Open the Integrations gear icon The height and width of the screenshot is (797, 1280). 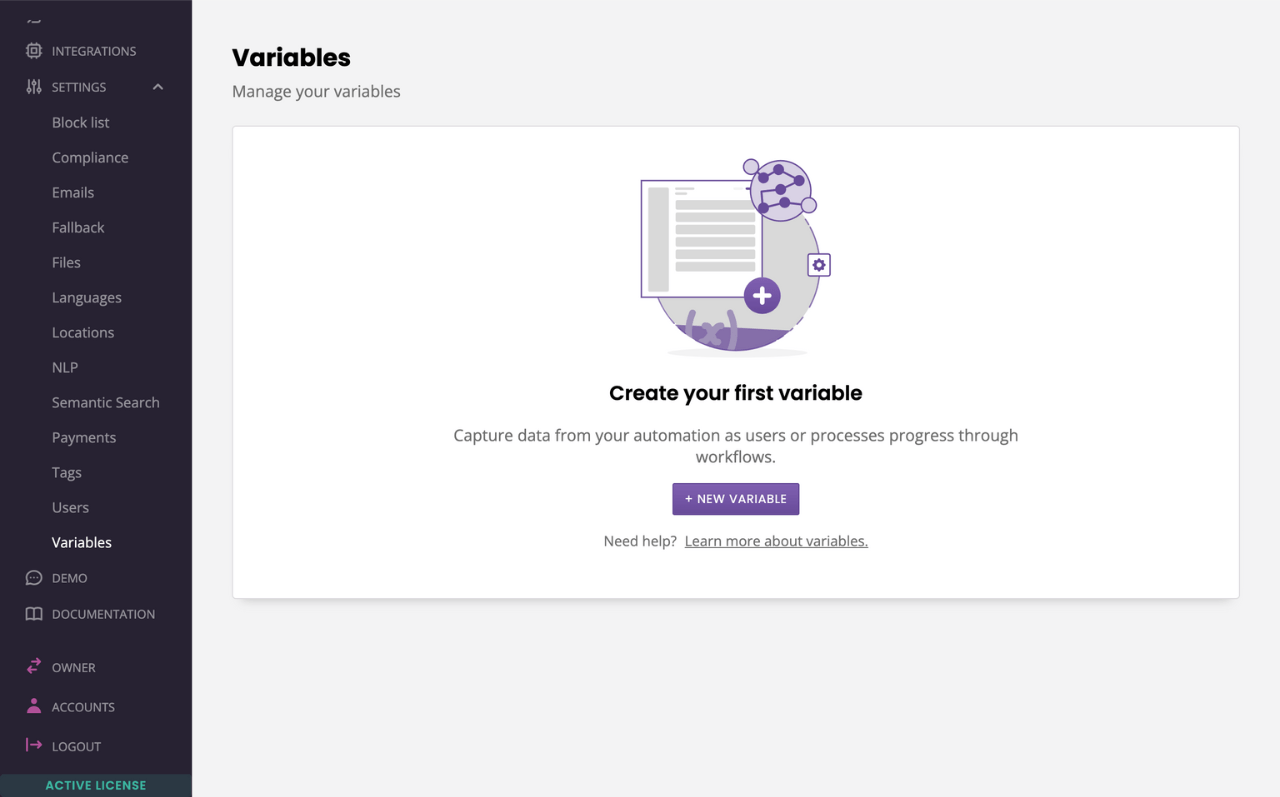(x=32, y=50)
